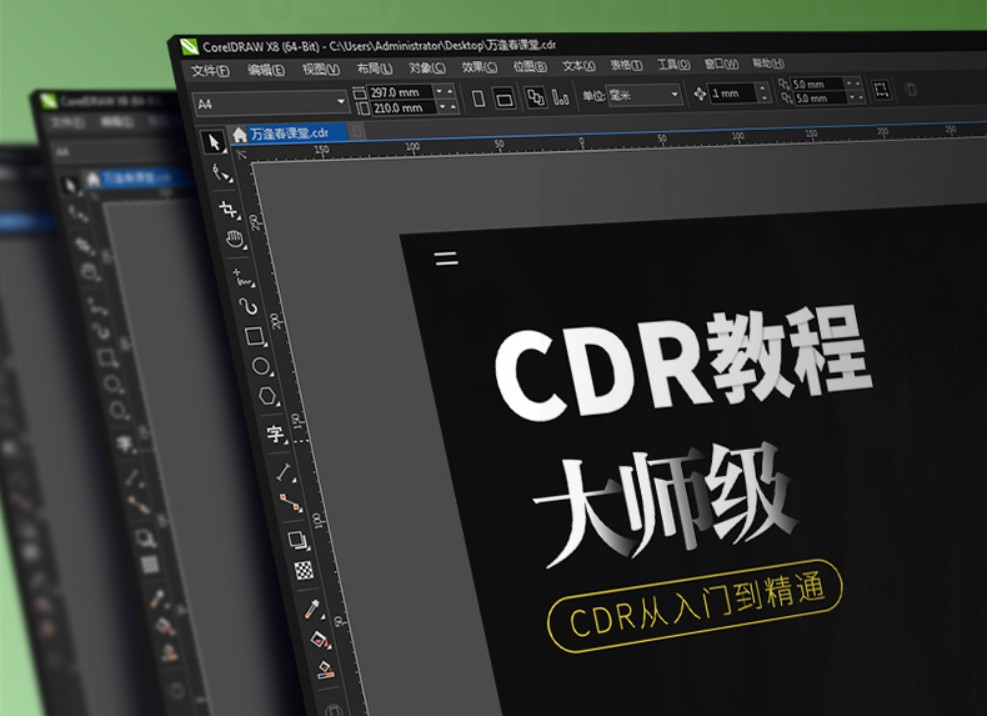
Task: Decrease page height with down arrow
Action: point(442,107)
